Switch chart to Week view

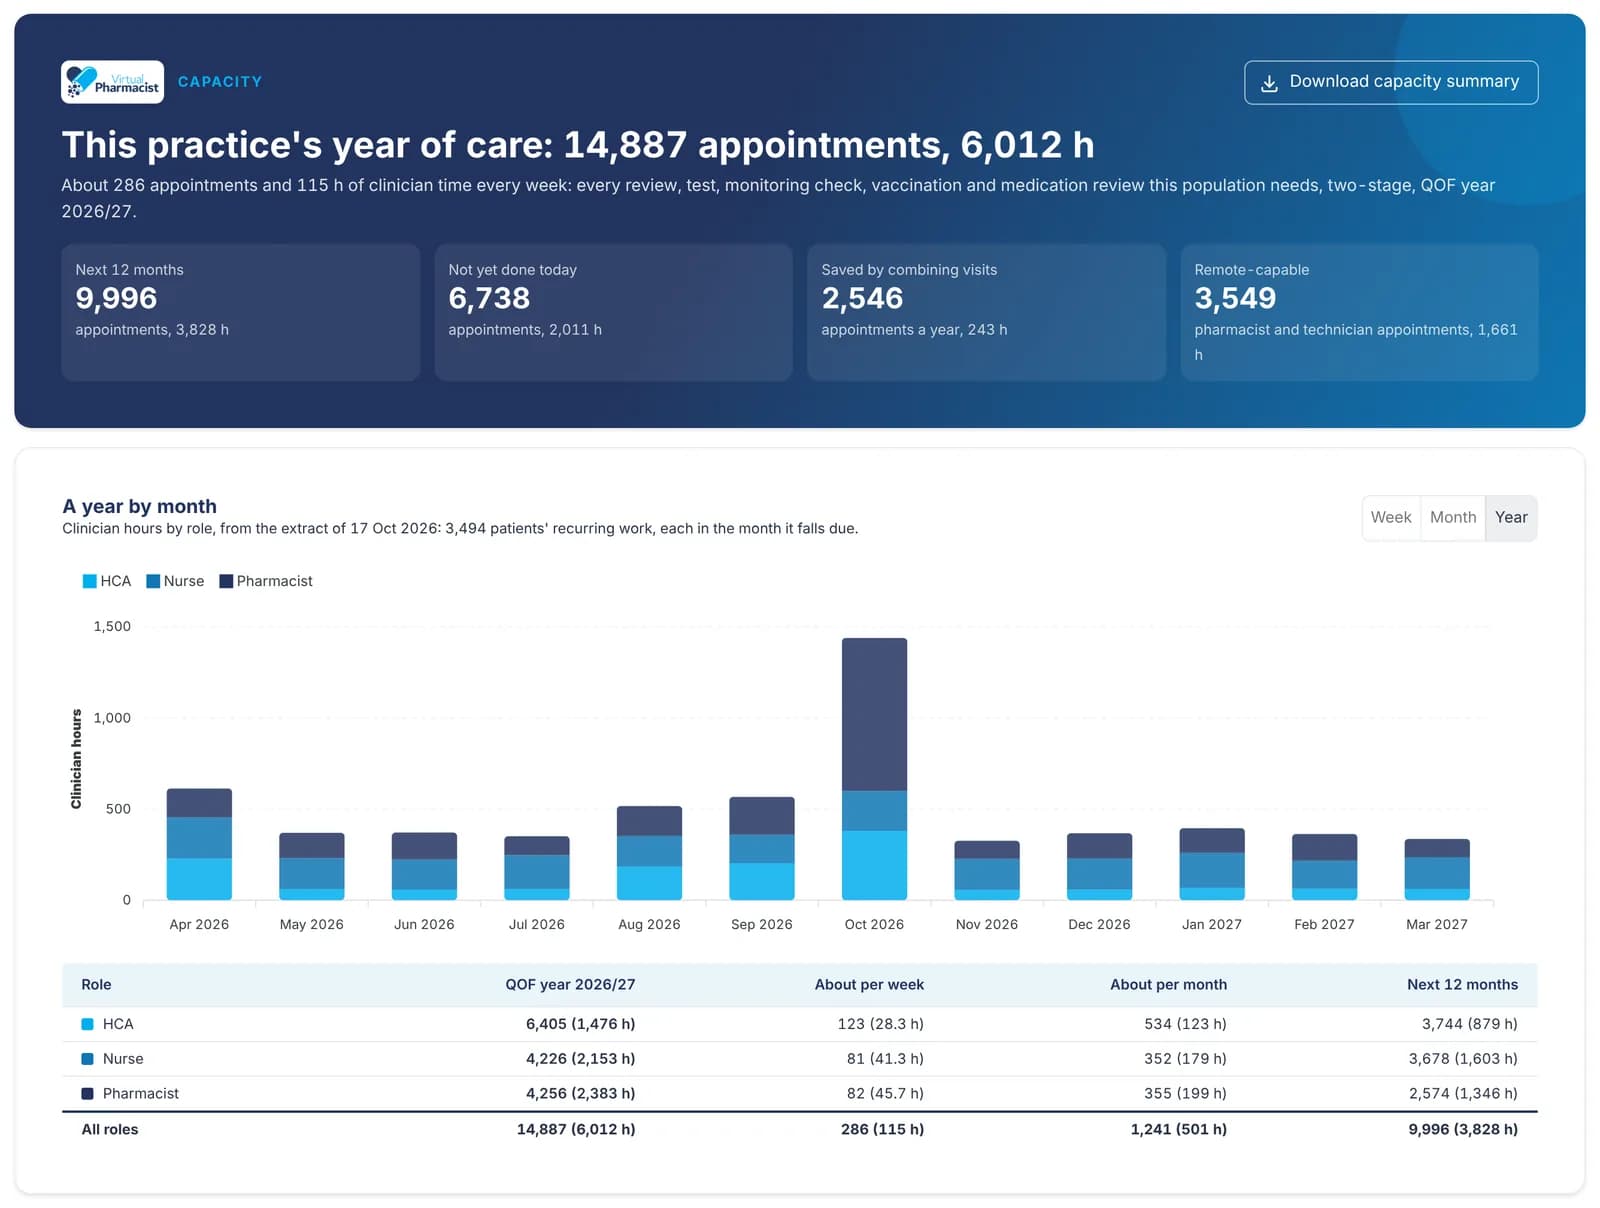point(1391,517)
